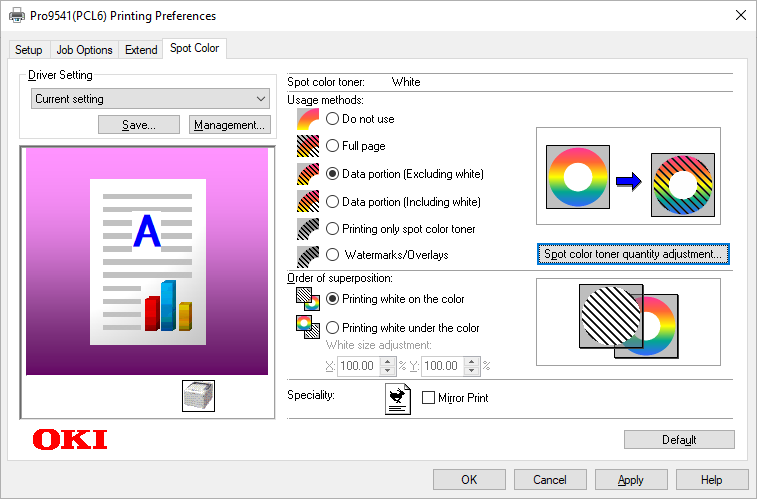Click the printer thumbnail below the preview
Viewport: 757px width, 499px height.
[198, 396]
